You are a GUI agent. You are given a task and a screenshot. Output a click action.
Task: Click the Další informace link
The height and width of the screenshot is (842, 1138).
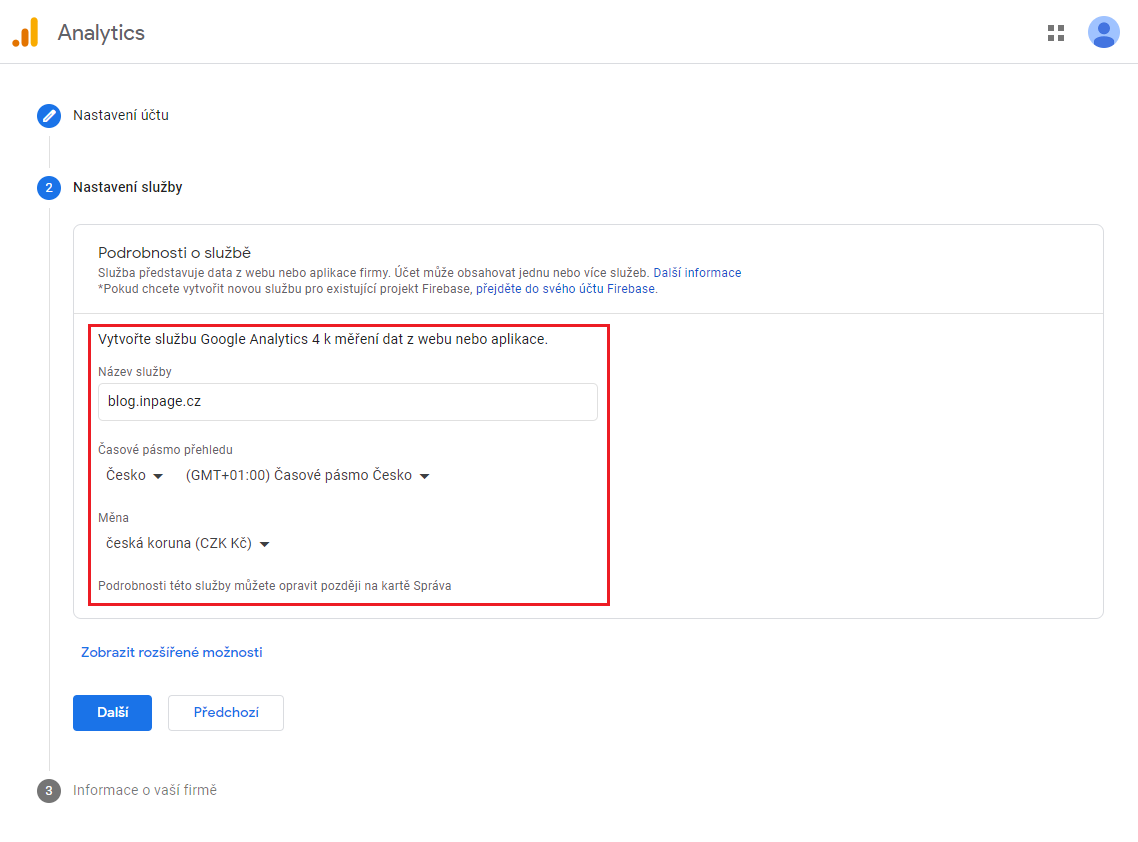(x=697, y=273)
